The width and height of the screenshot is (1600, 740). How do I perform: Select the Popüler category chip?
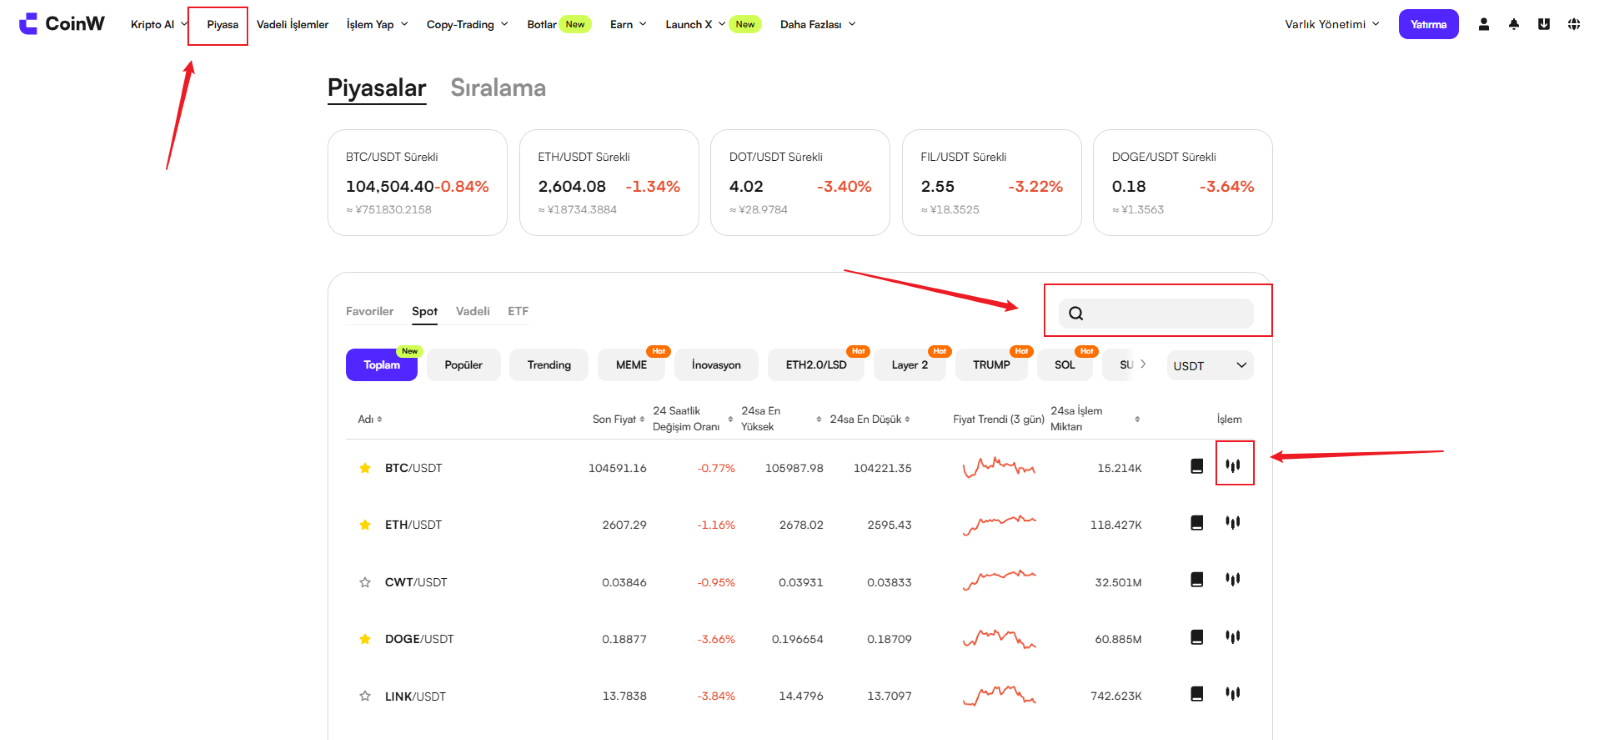[464, 365]
